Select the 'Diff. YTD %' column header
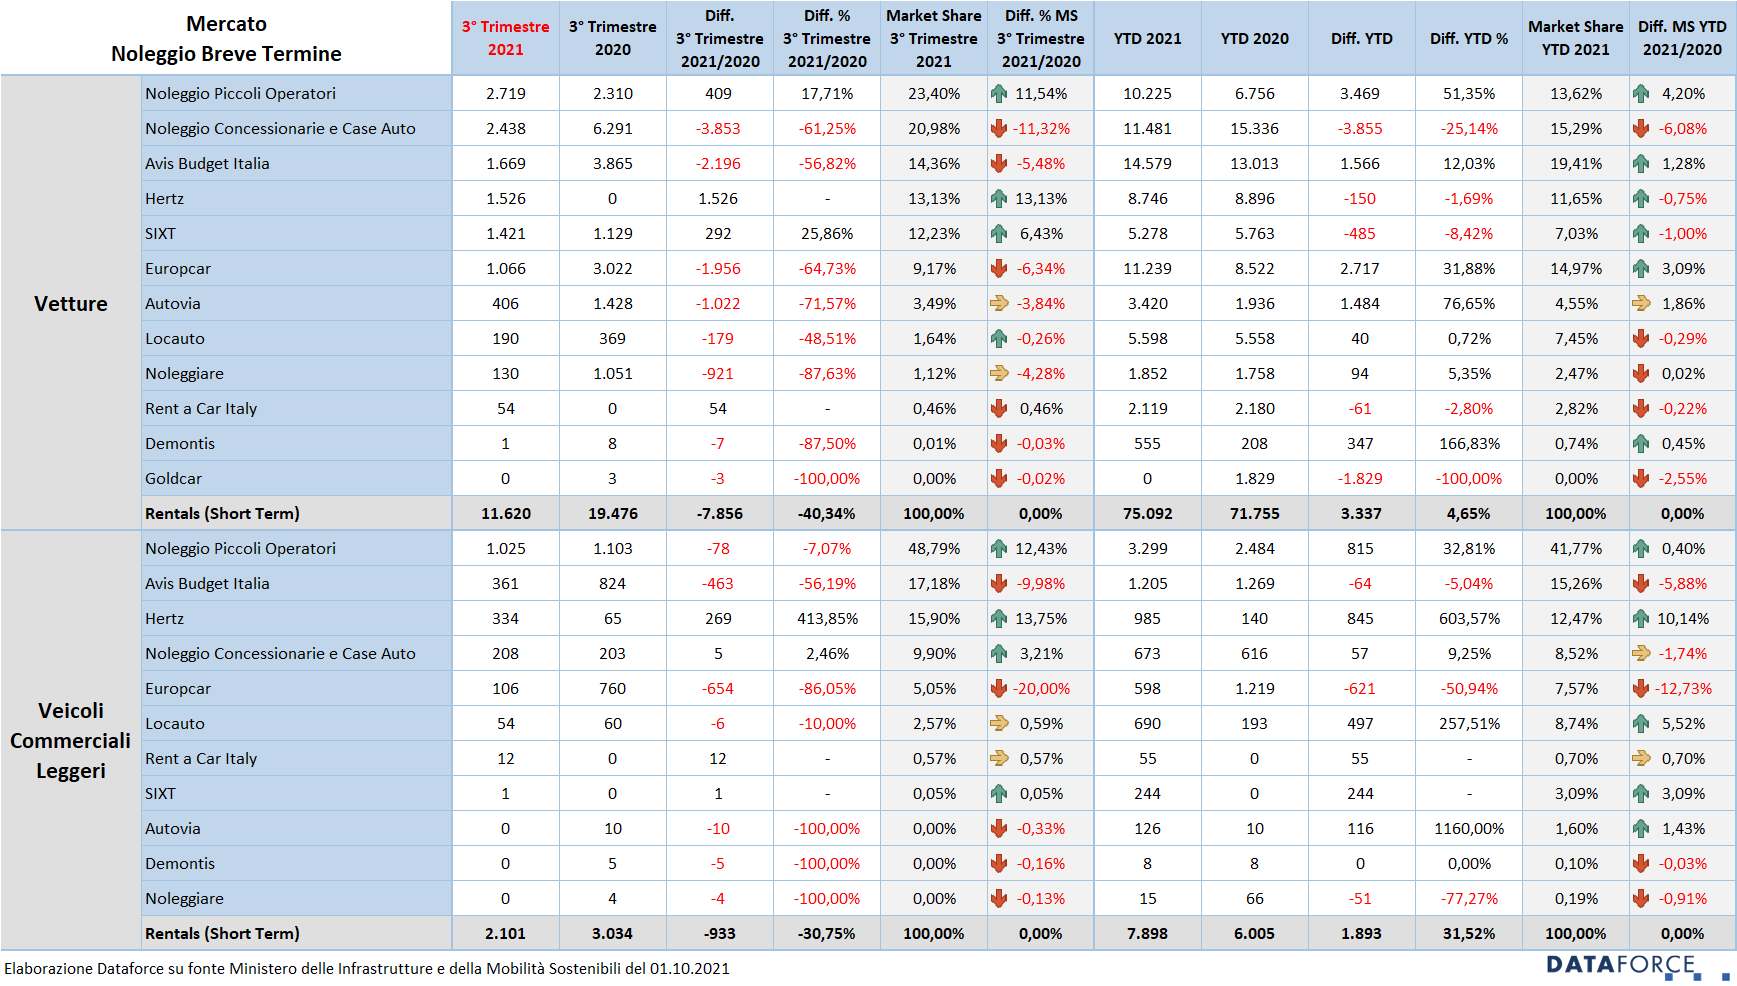Image resolution: width=1737 pixels, height=986 pixels. (1468, 39)
